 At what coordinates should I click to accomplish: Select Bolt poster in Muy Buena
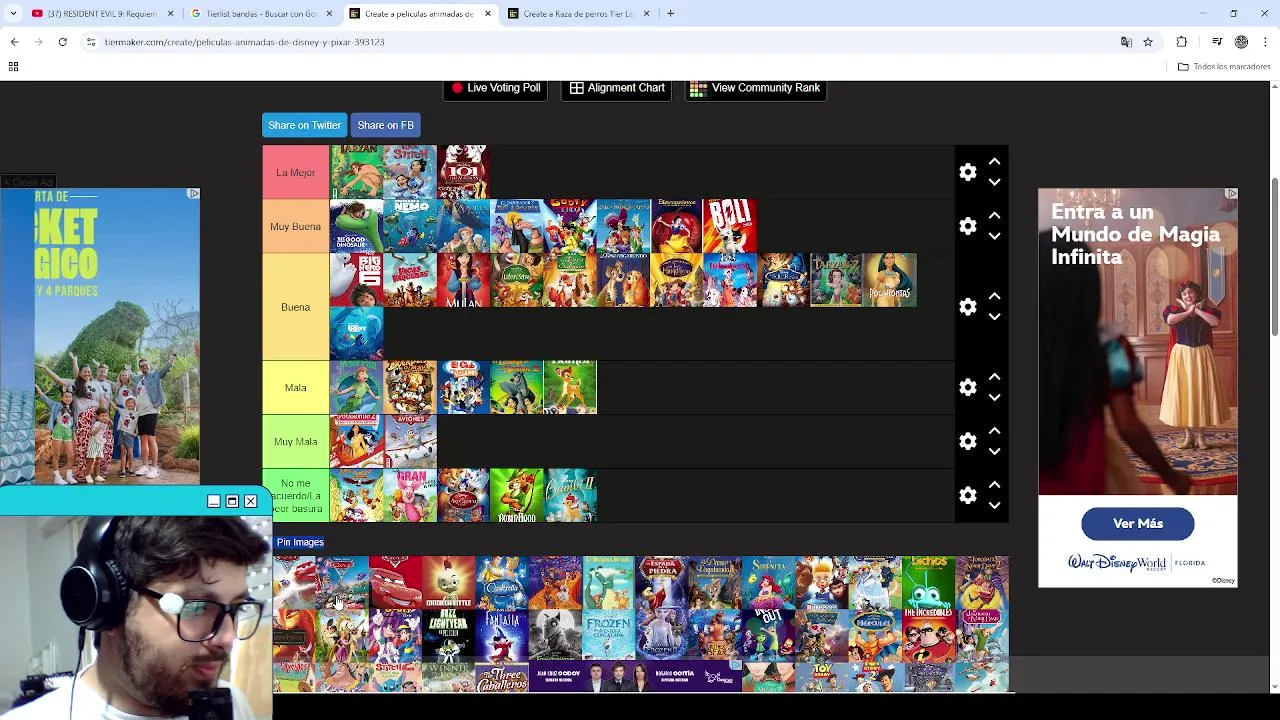[730, 226]
